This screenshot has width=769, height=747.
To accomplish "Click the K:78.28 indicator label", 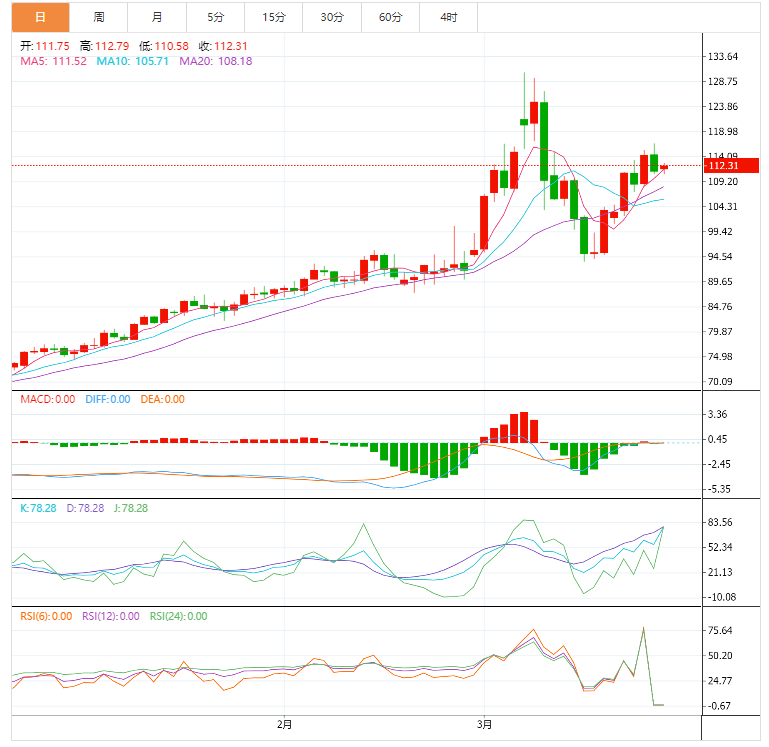I will click(42, 508).
